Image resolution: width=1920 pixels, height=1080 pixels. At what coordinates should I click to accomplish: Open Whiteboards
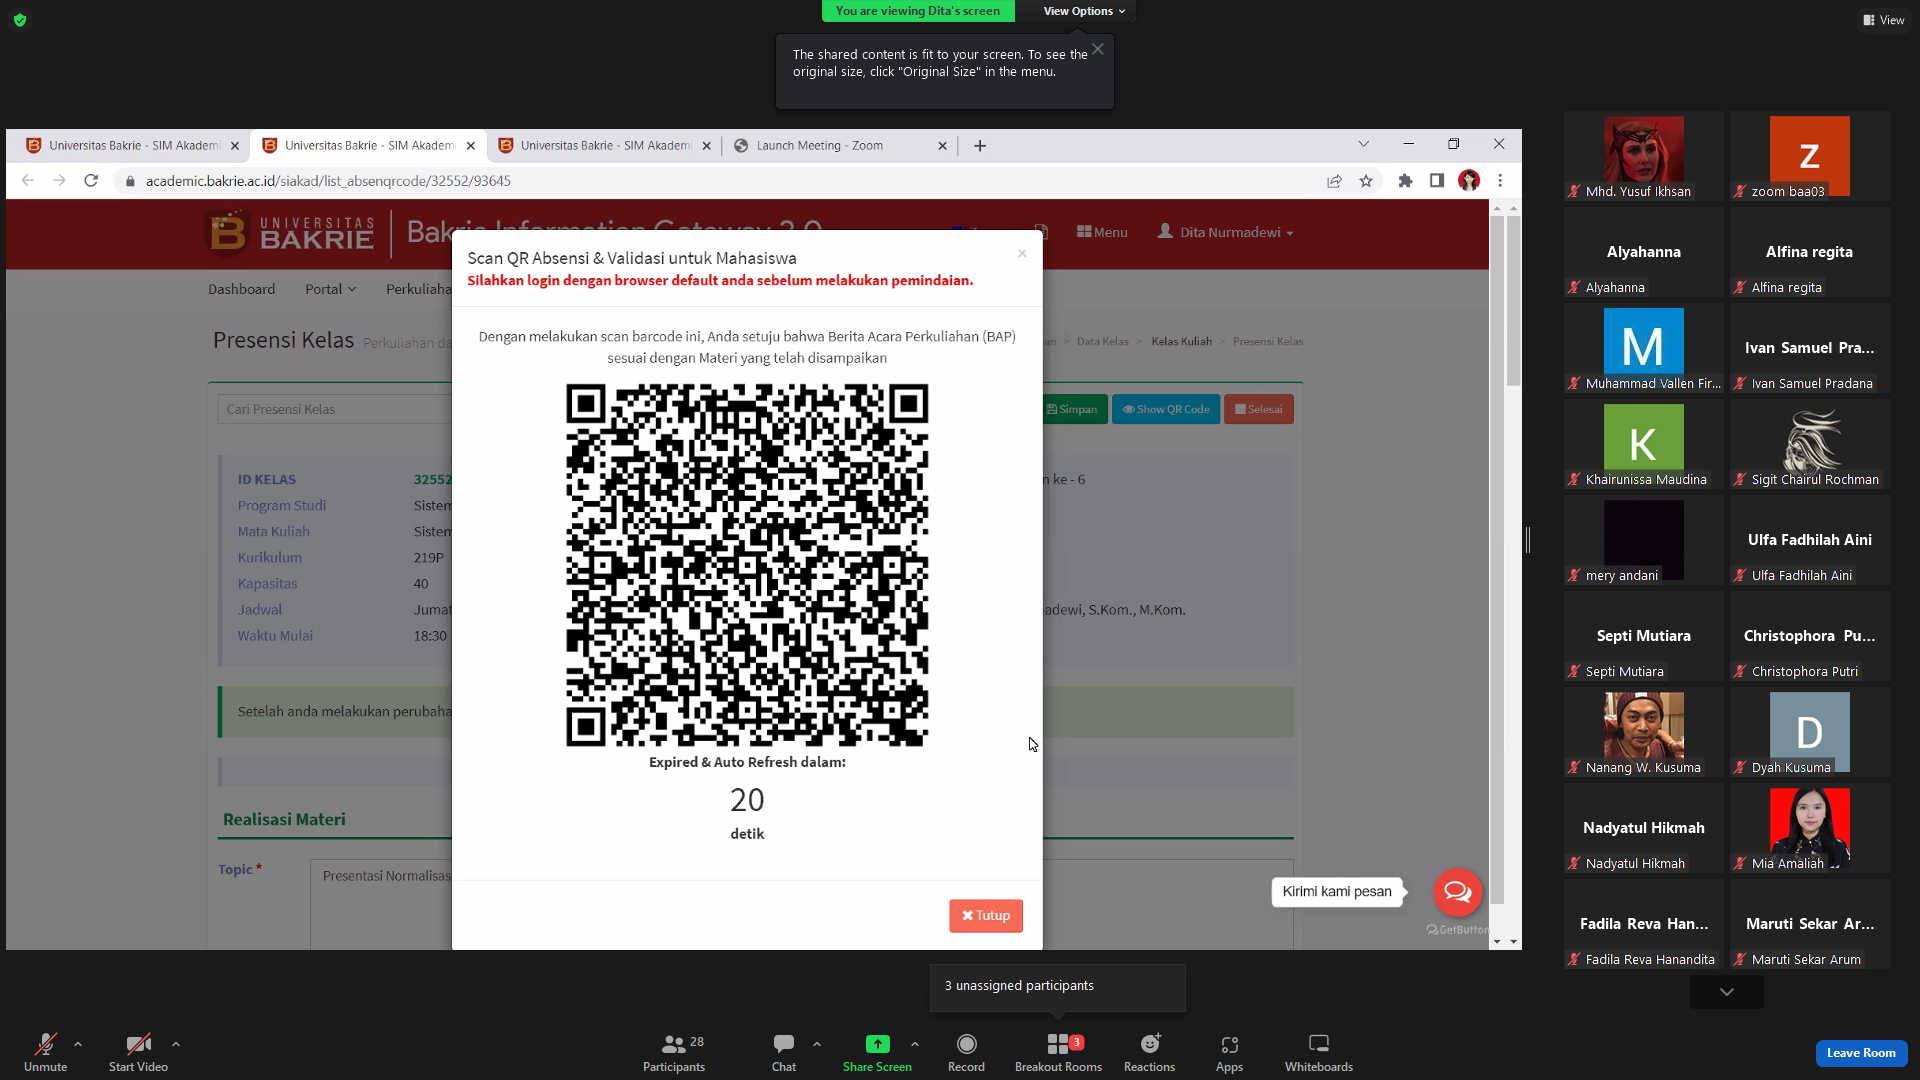(1319, 1052)
